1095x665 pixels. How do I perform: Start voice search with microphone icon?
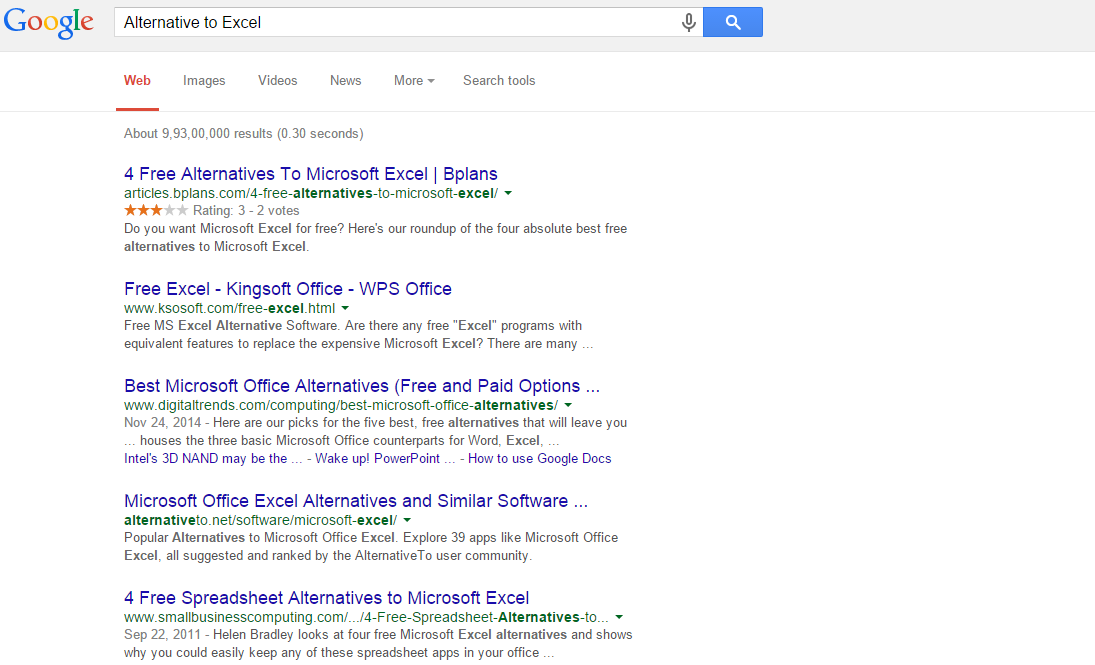[x=689, y=22]
